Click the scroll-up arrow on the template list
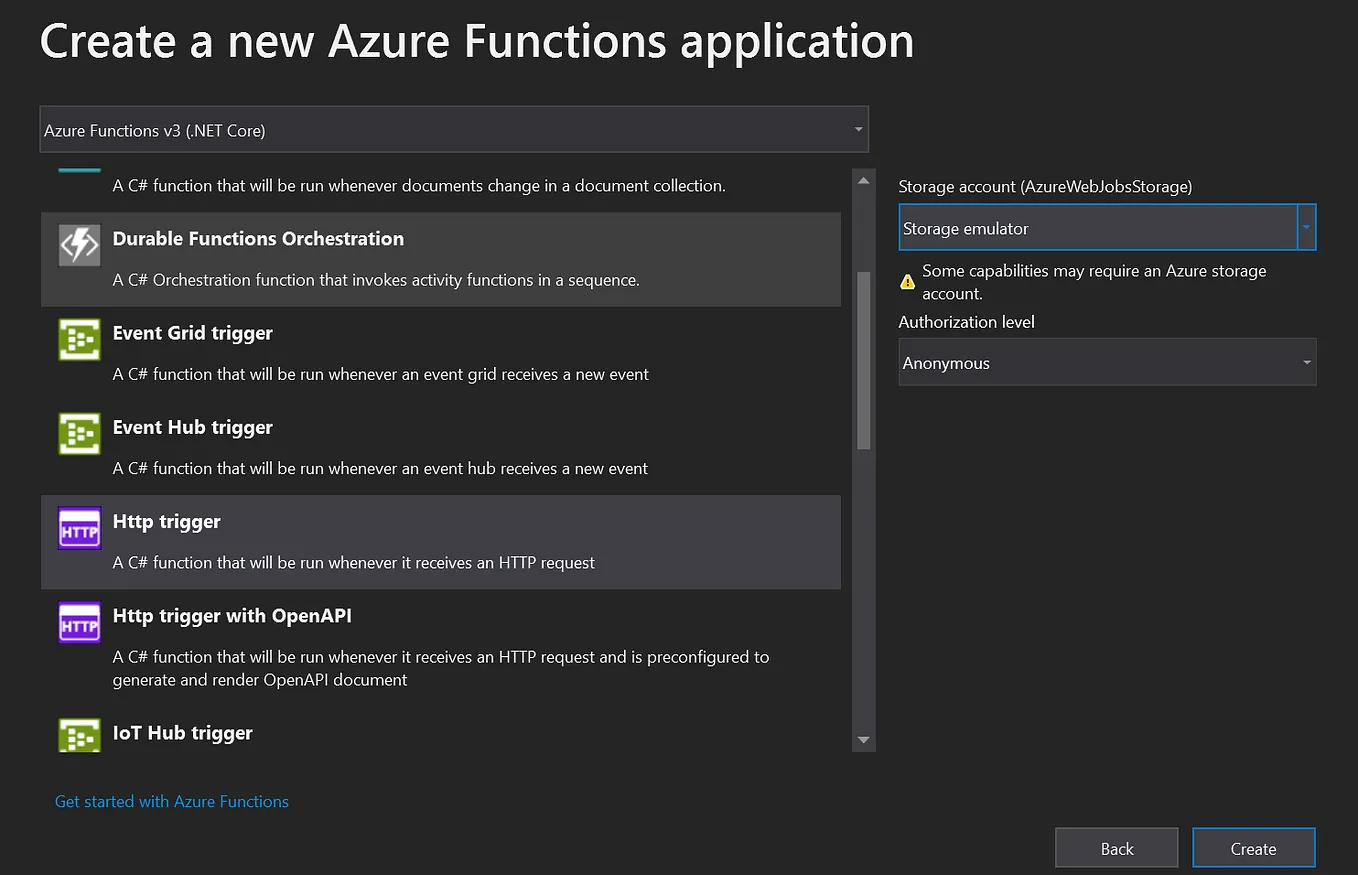Viewport: 1358px width, 875px height. click(862, 179)
